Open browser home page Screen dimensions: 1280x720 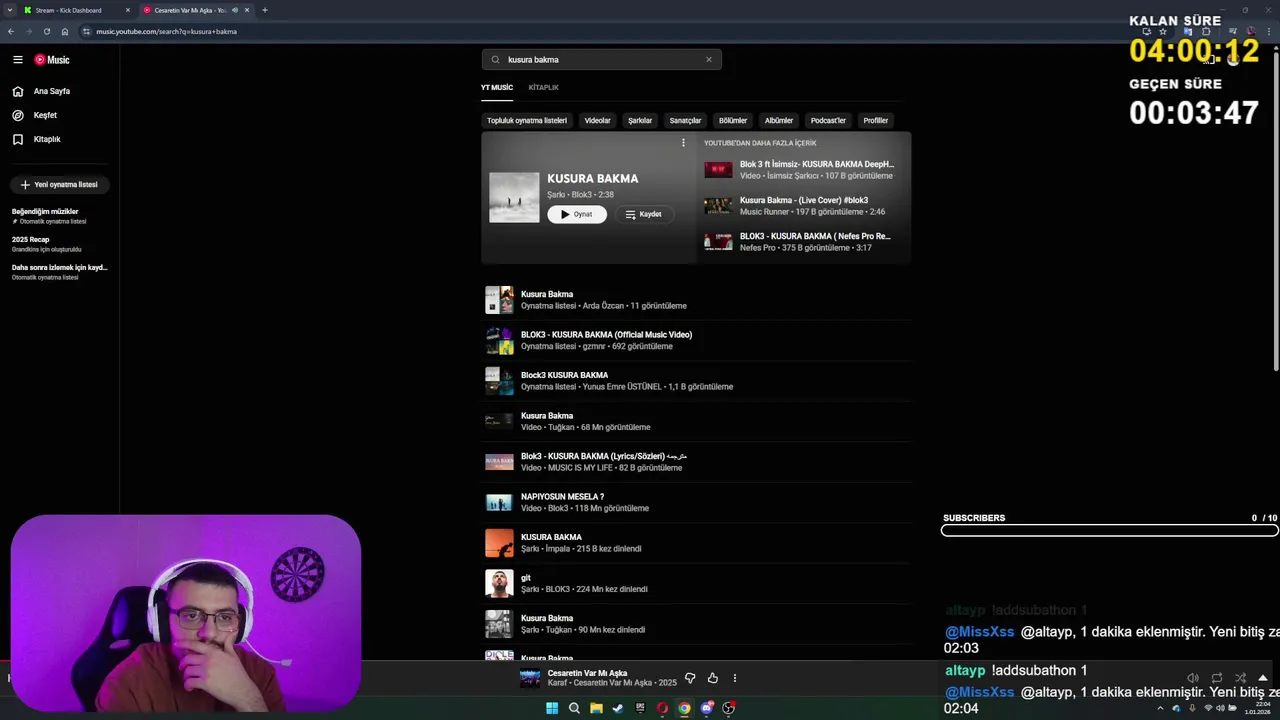(65, 31)
